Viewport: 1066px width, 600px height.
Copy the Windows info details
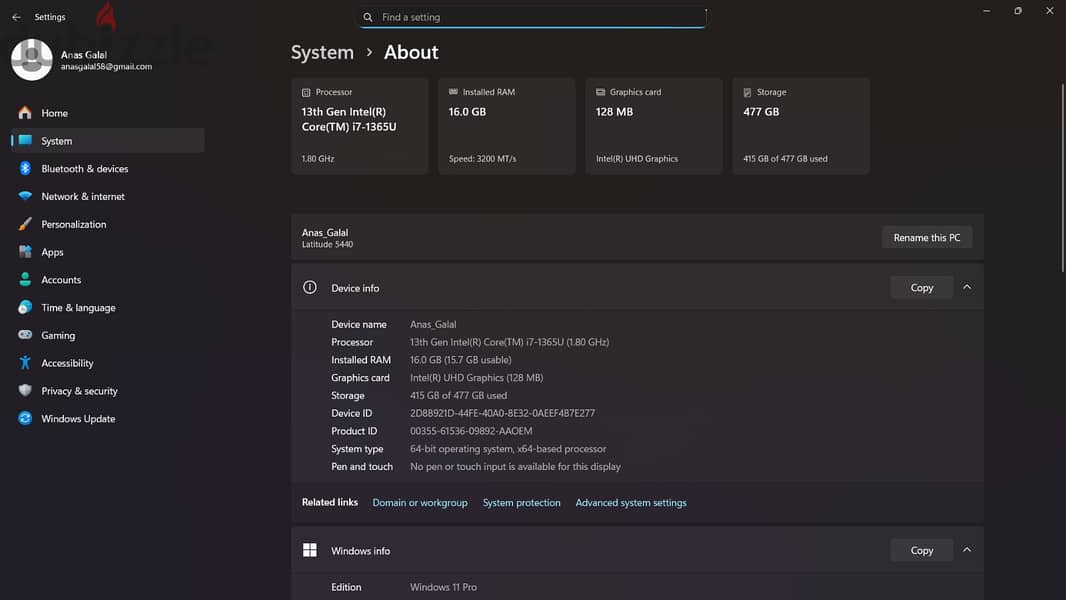[922, 550]
